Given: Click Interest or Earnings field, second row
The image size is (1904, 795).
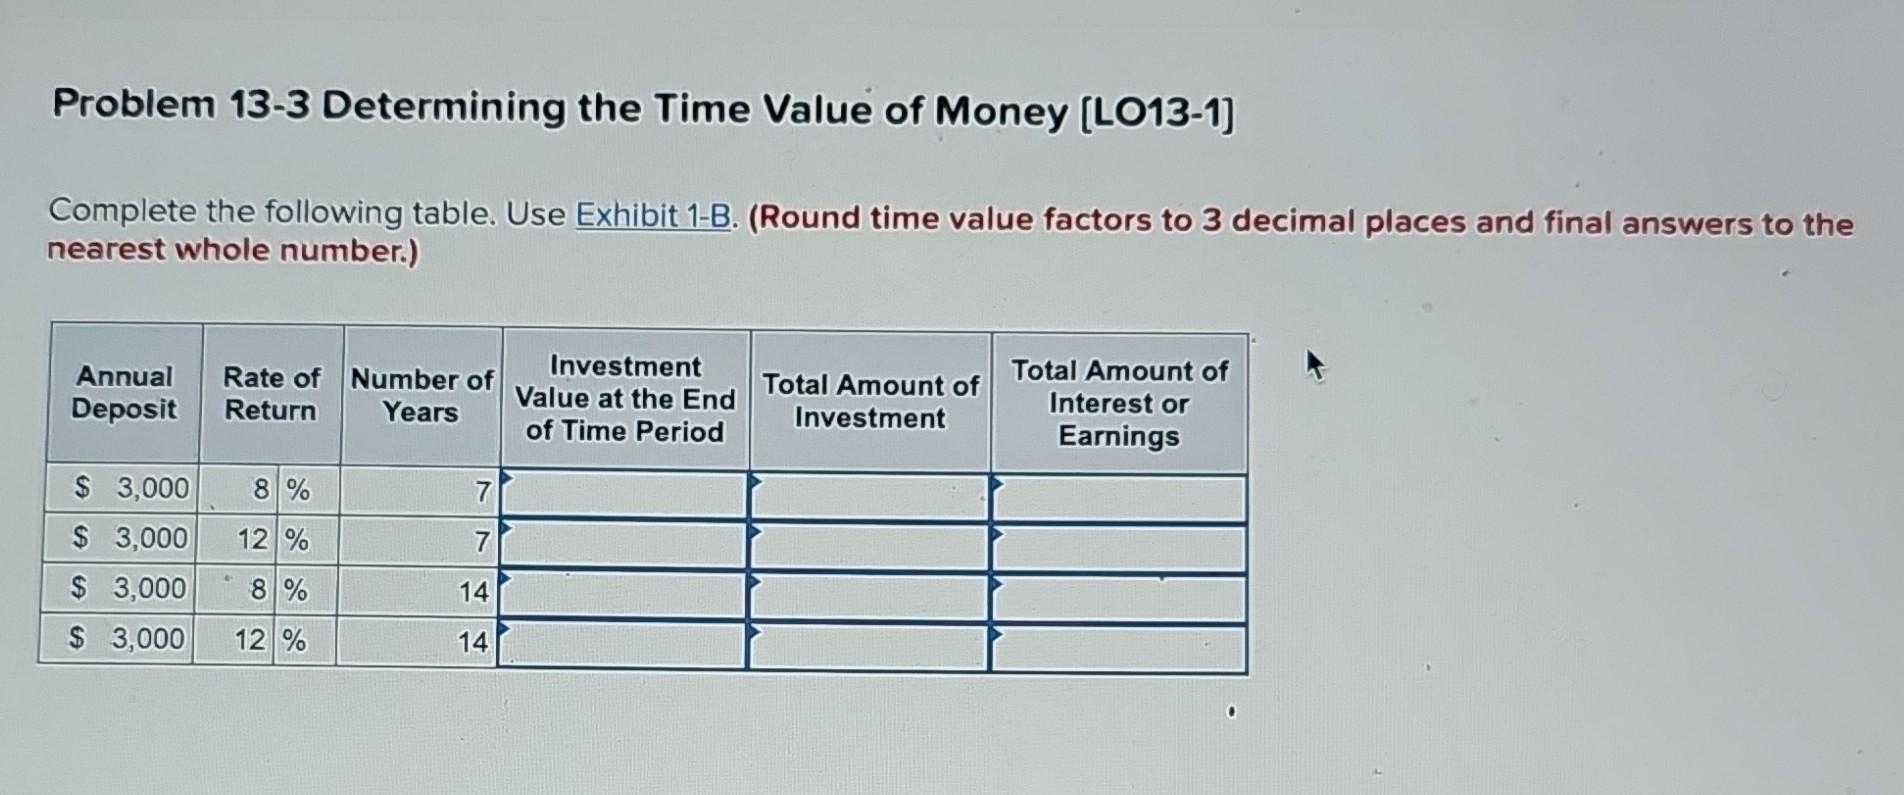Looking at the screenshot, I should (x=1115, y=540).
